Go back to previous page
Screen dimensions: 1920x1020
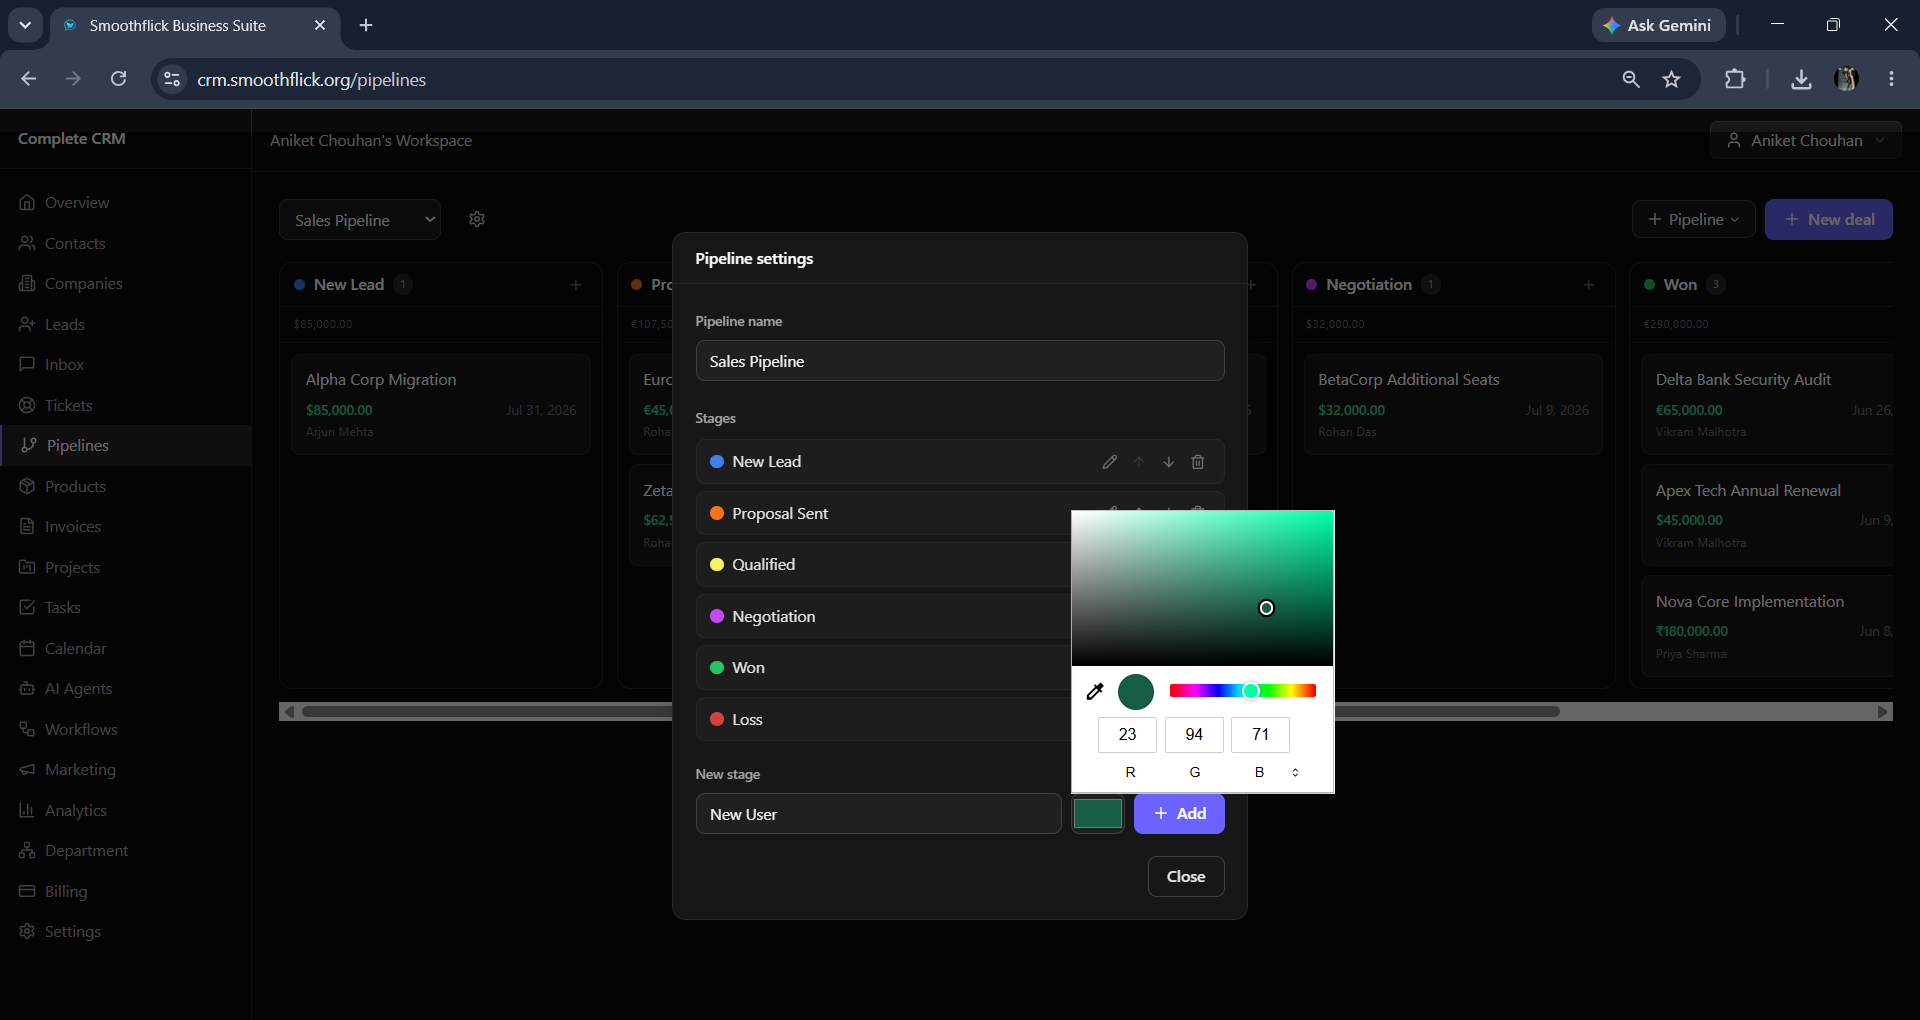tap(28, 79)
